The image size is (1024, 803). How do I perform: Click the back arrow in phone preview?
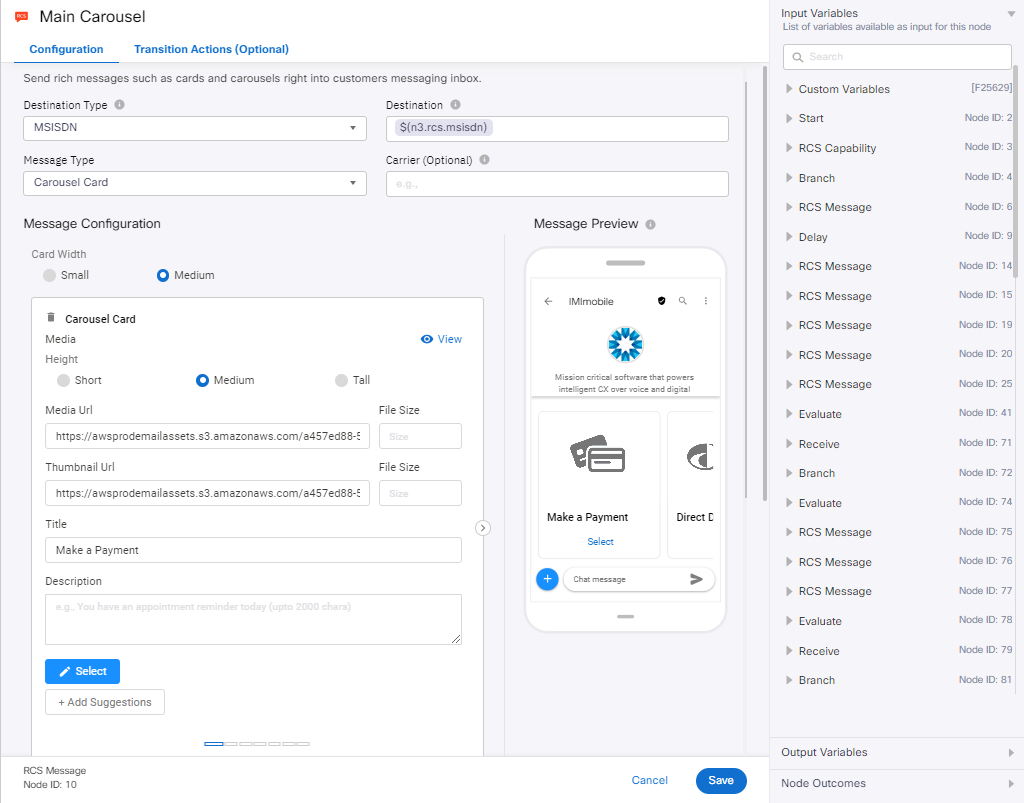(548, 301)
